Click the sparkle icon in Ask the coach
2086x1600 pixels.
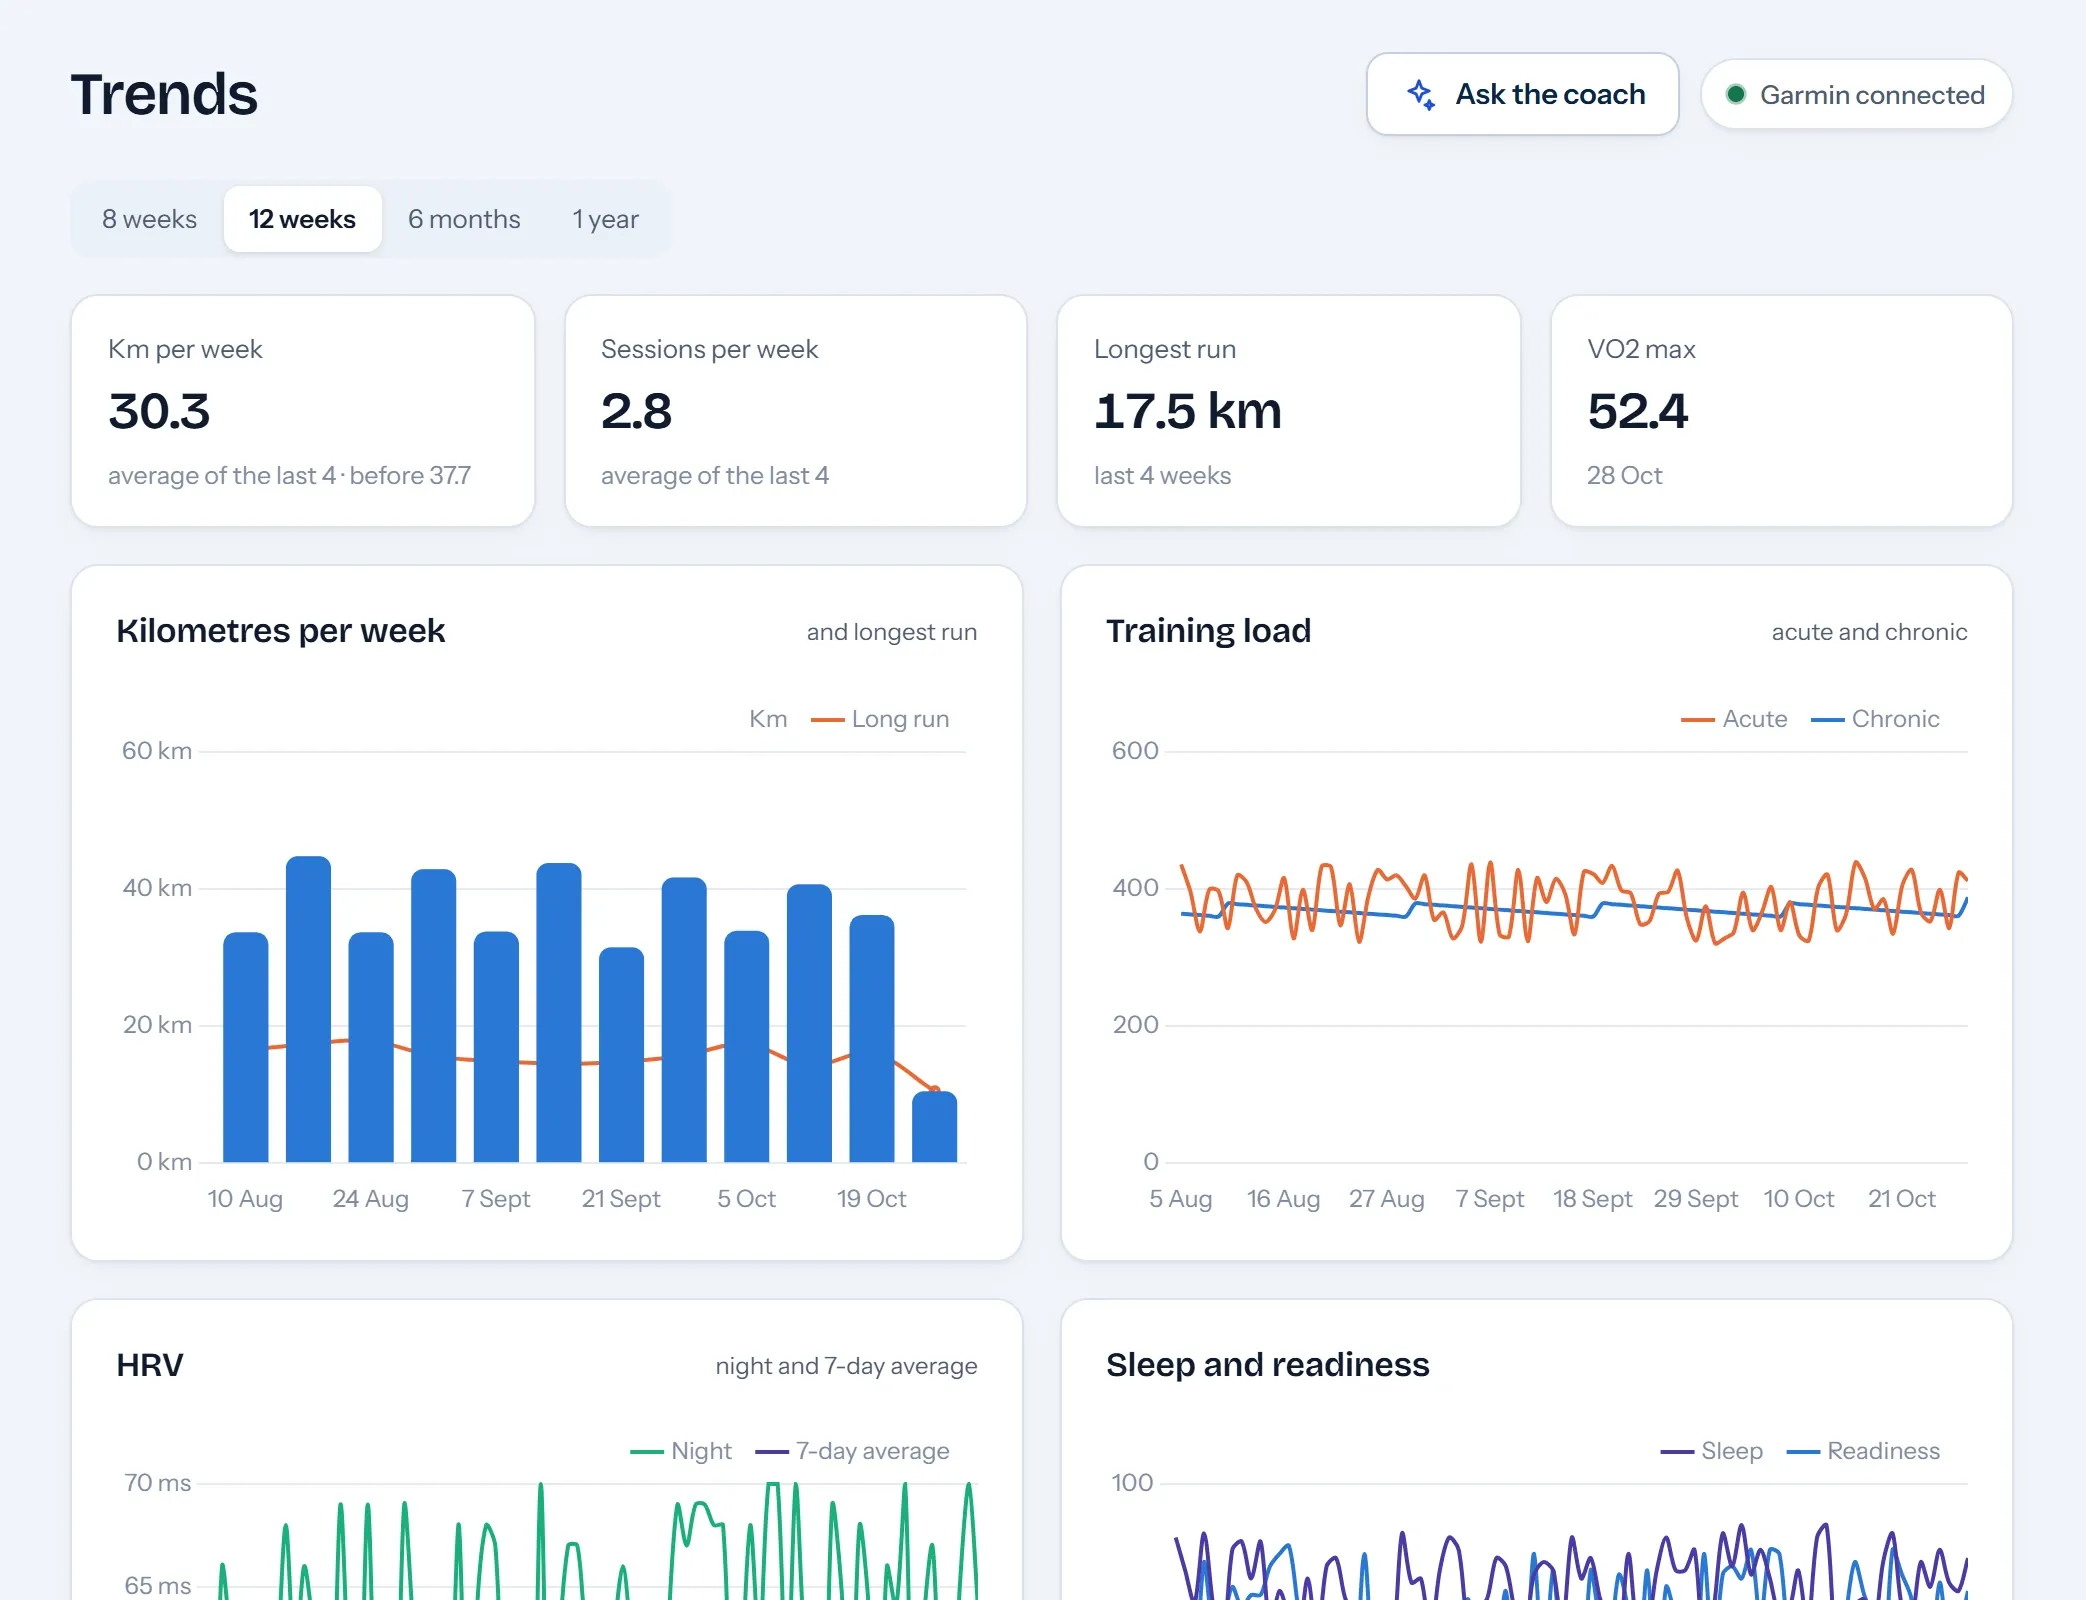pyautogui.click(x=1421, y=94)
